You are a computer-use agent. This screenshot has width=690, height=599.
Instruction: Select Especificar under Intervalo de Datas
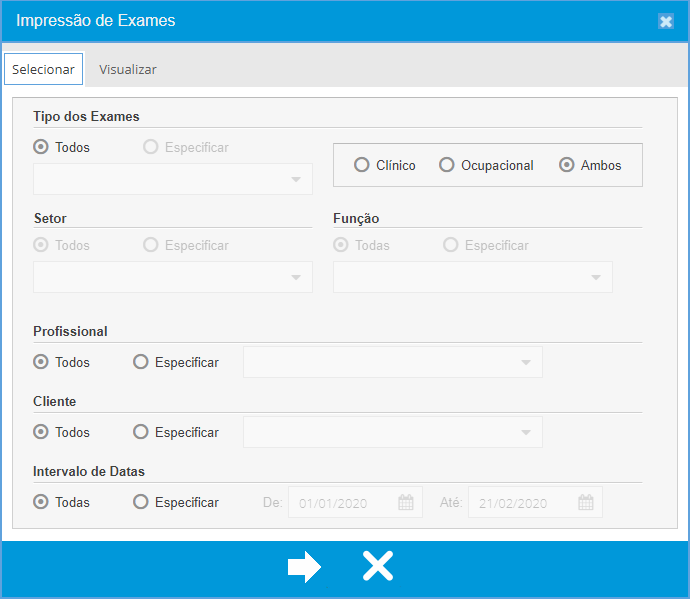(141, 502)
